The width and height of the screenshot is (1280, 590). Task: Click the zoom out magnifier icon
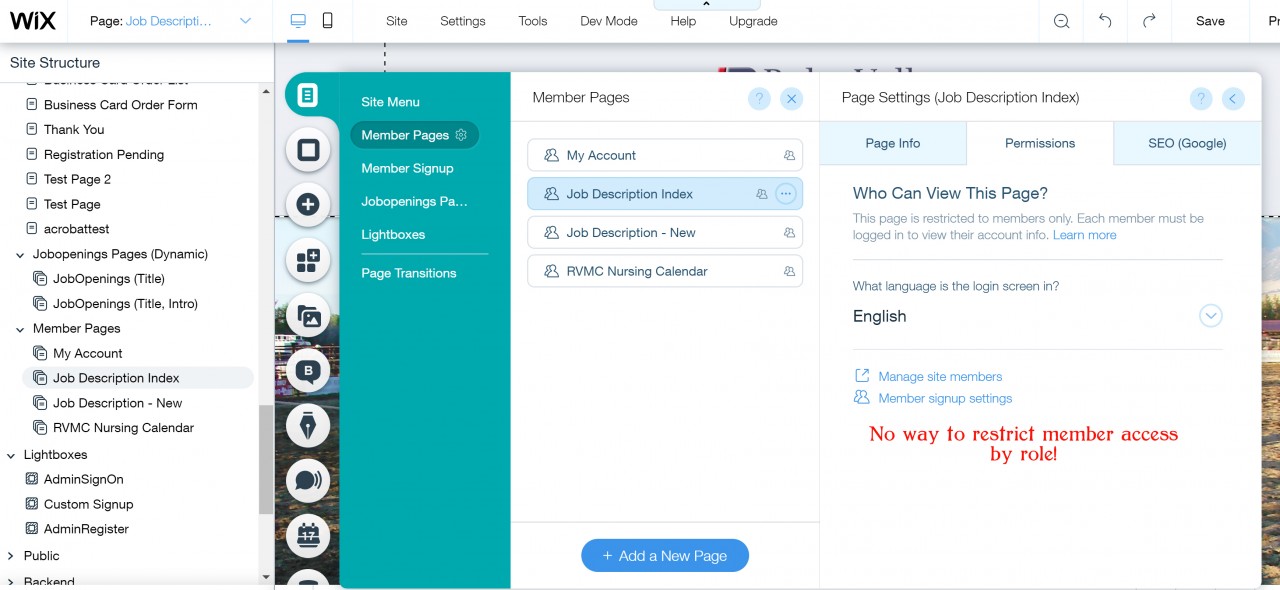(x=1061, y=21)
